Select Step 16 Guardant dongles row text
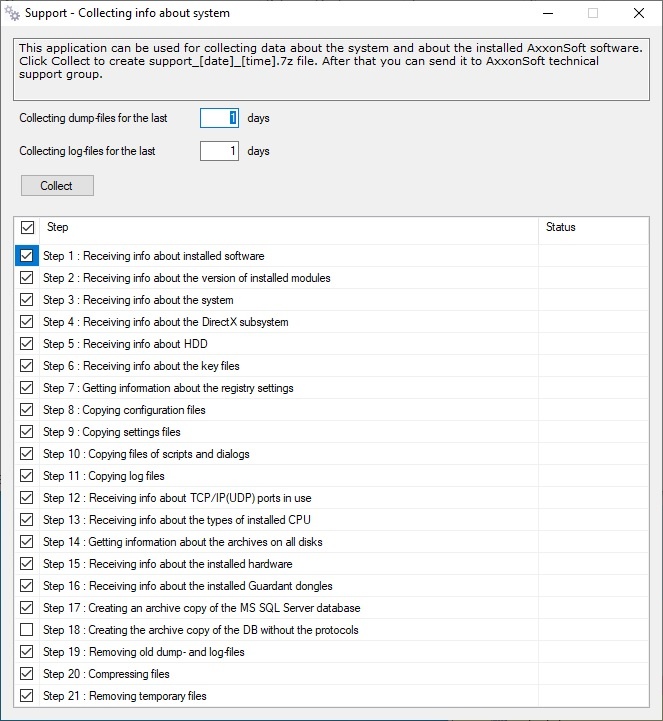 tap(188, 586)
